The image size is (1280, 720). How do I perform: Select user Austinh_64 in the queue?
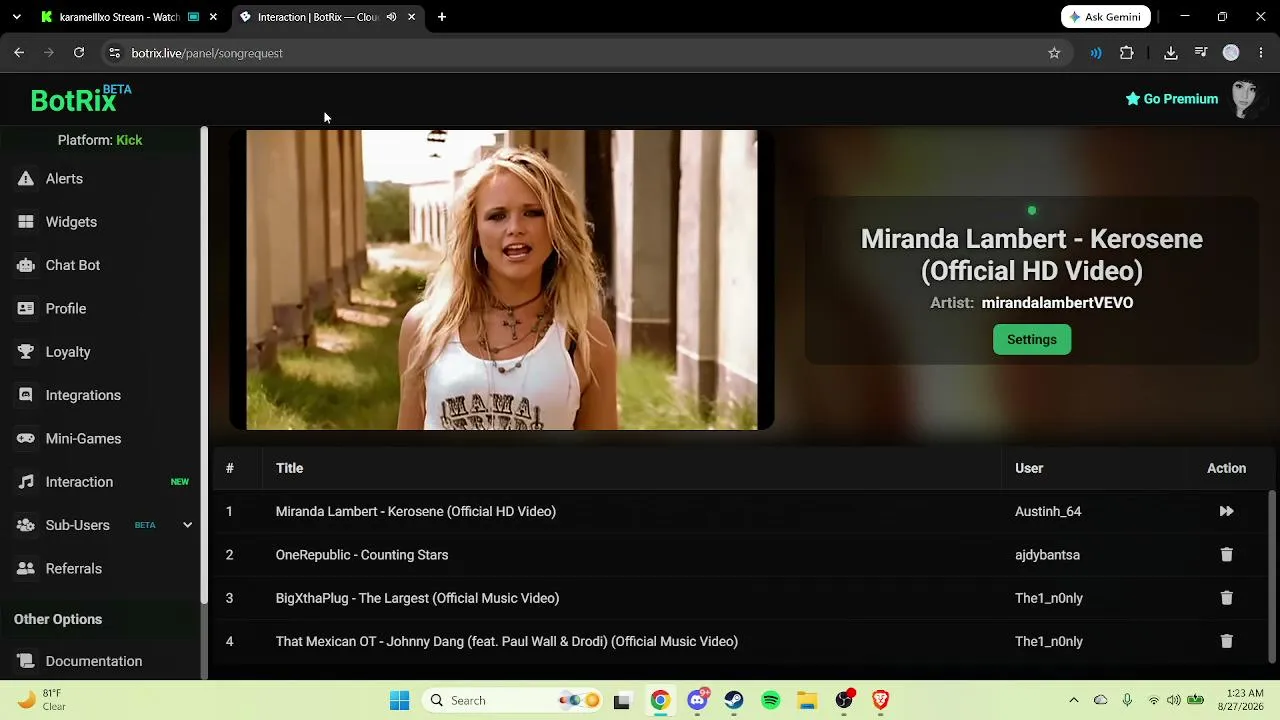(x=1048, y=511)
